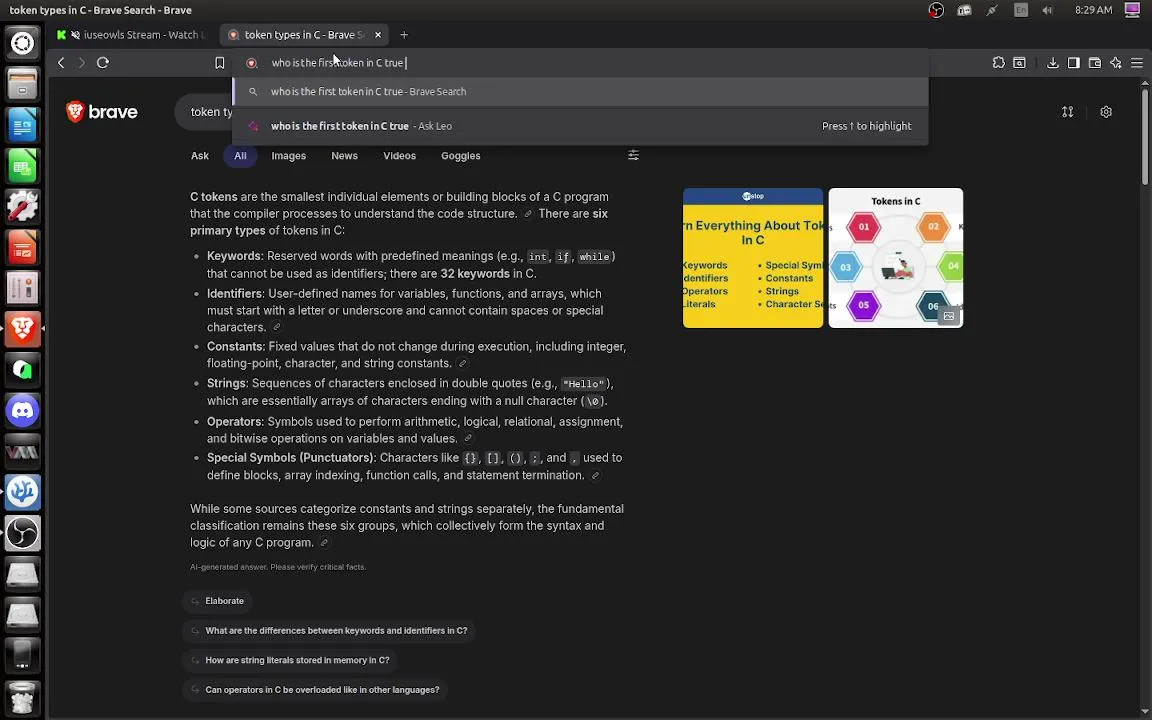Open LibreOffice Impress from the dock
This screenshot has width=1152, height=720.
[22, 247]
